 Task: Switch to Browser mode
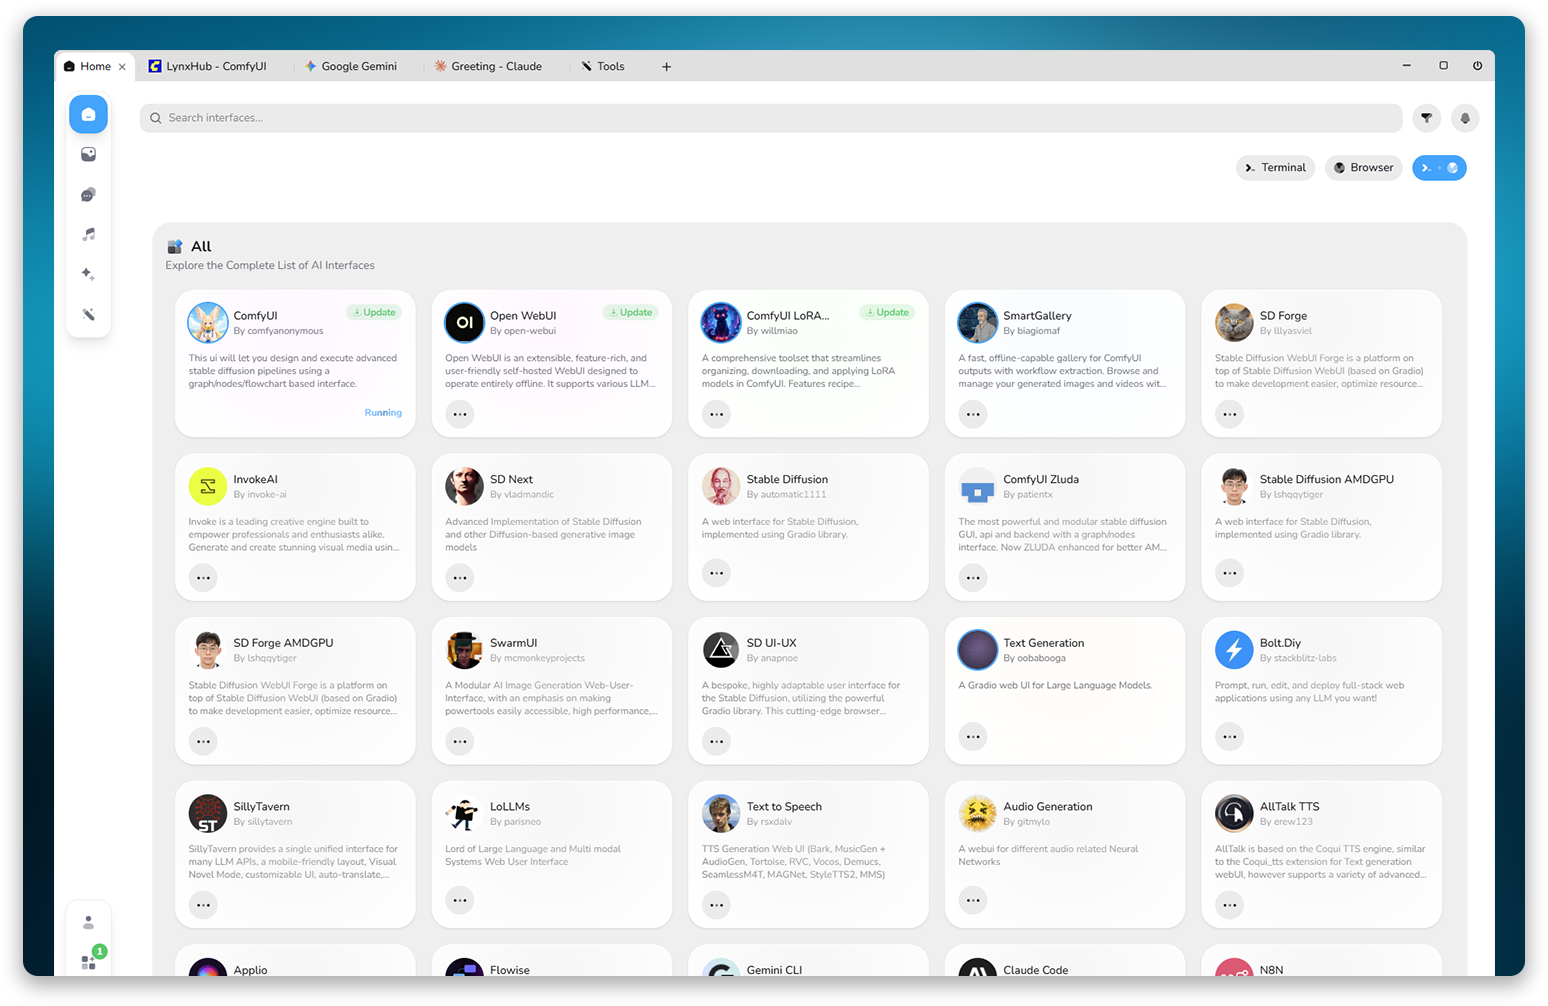(1364, 168)
